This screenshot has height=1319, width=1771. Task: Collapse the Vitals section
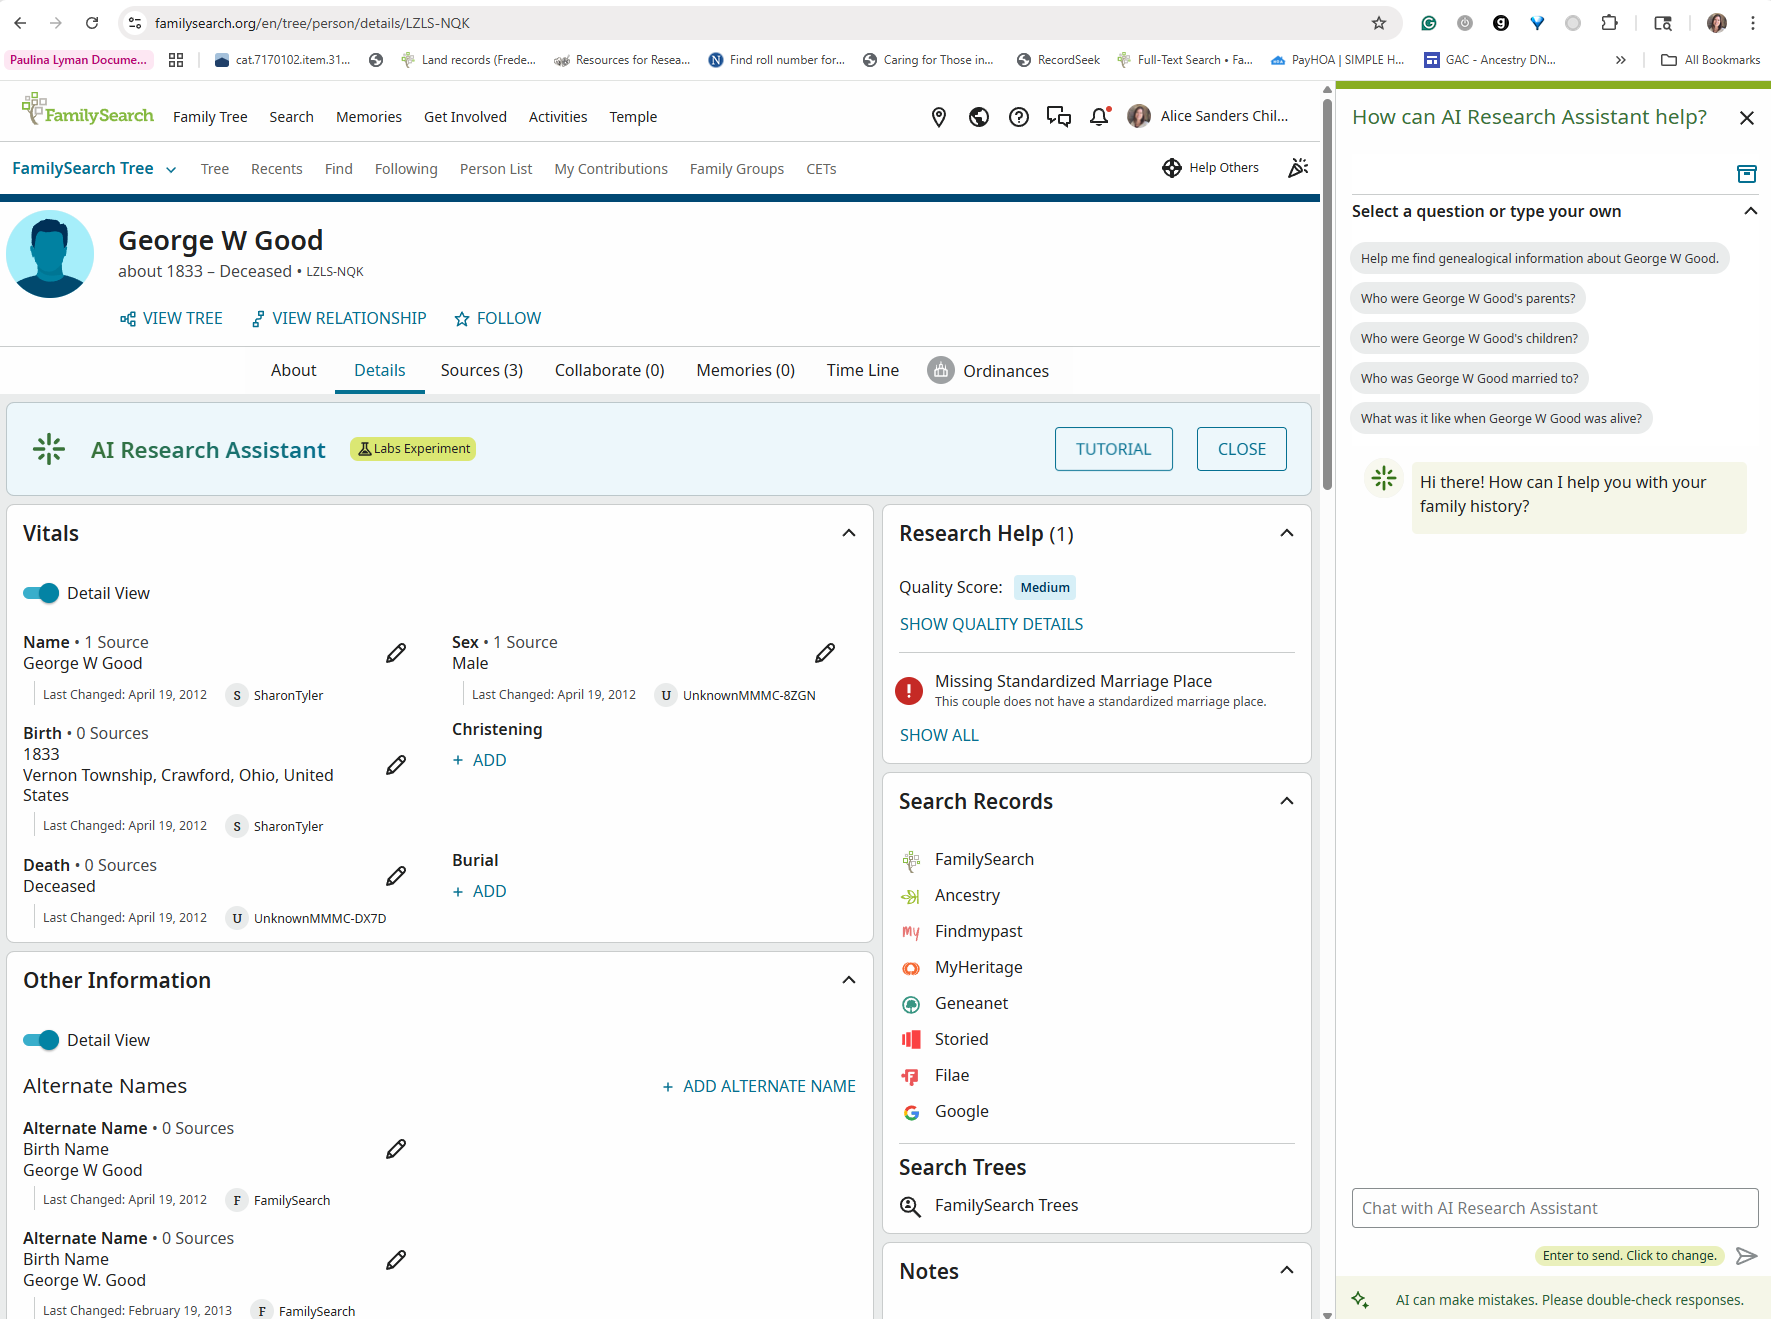click(848, 533)
